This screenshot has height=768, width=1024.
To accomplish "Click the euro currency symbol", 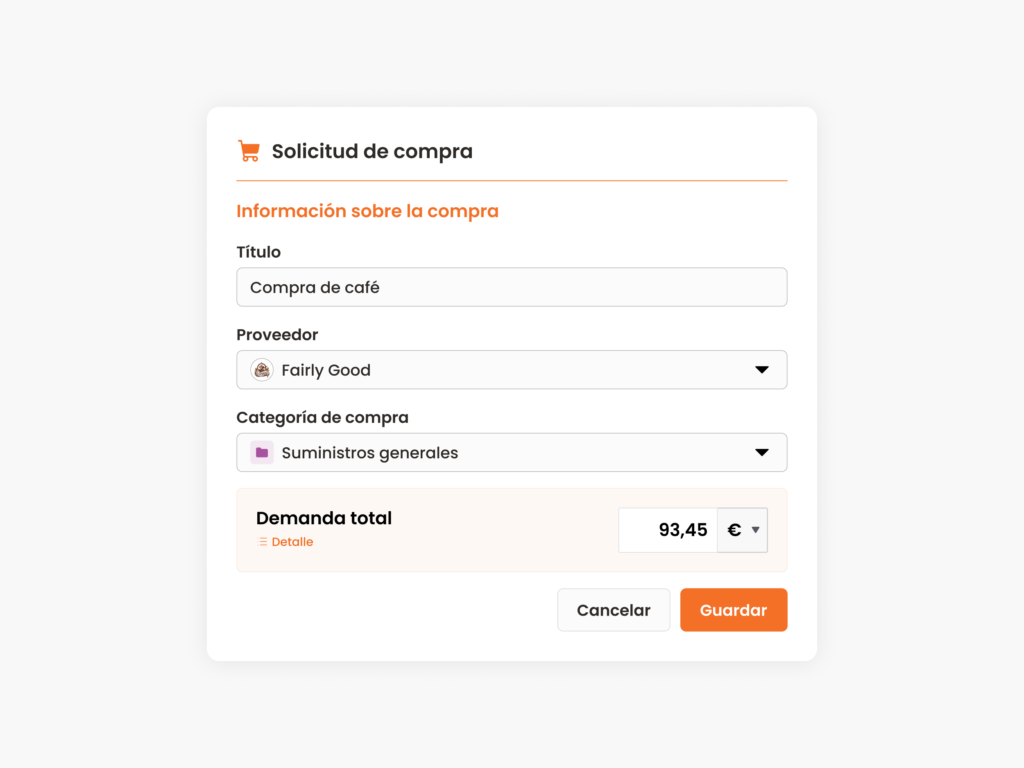I will [734, 530].
